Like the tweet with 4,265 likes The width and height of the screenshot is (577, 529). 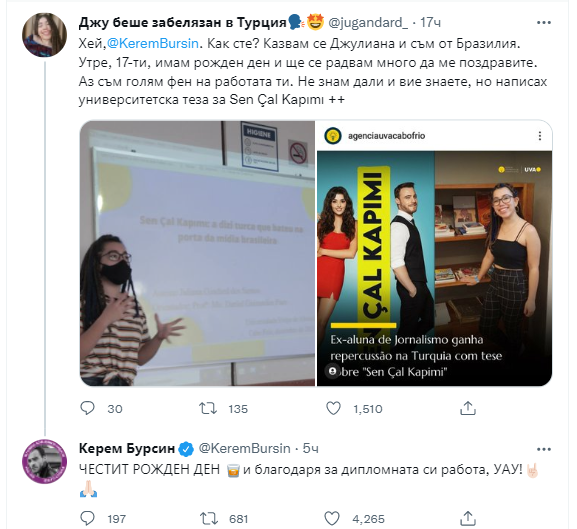[x=332, y=518]
